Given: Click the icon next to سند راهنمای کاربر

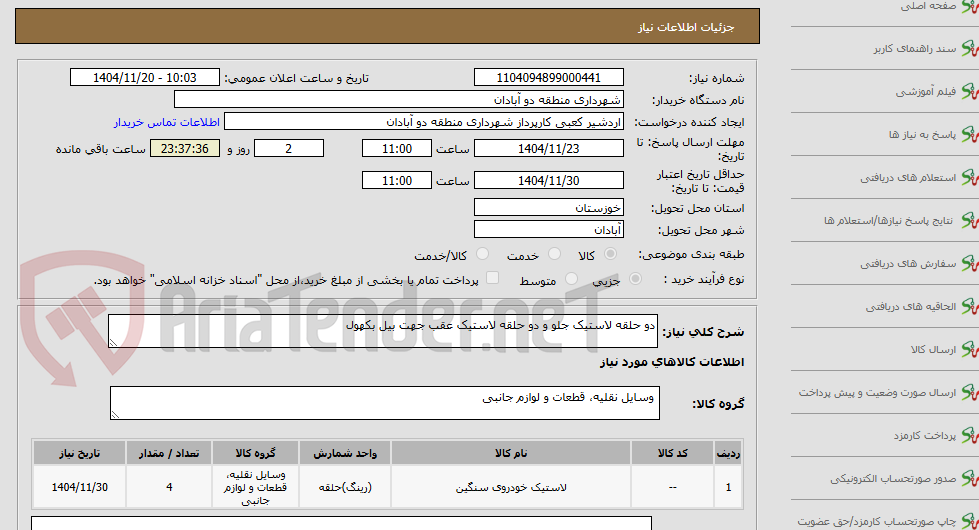Looking at the screenshot, I should point(970,49).
